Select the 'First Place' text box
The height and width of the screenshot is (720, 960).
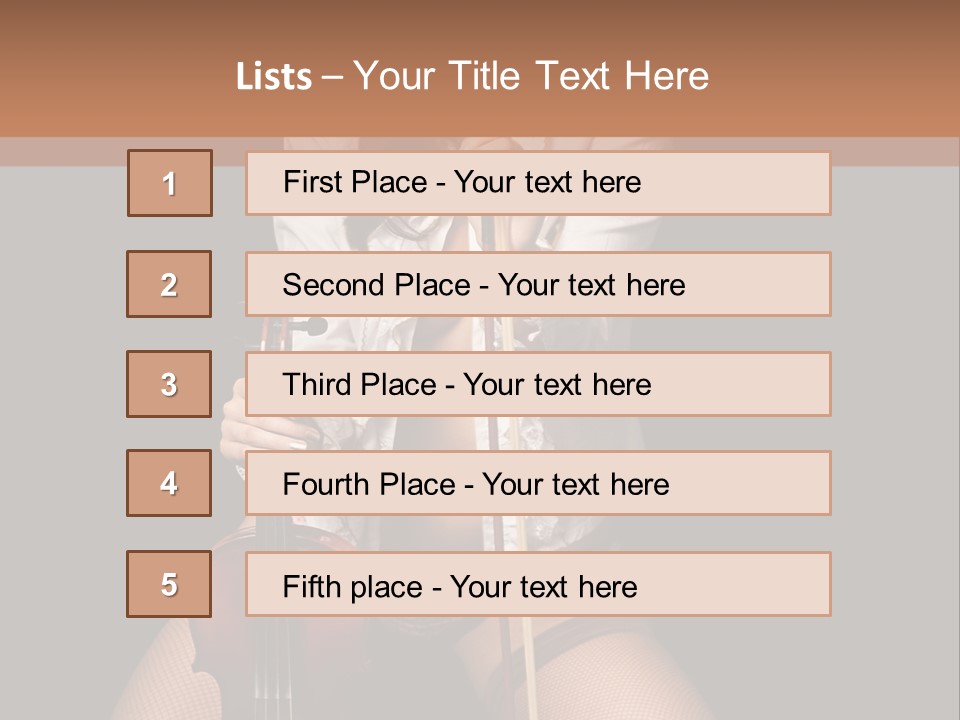538,183
